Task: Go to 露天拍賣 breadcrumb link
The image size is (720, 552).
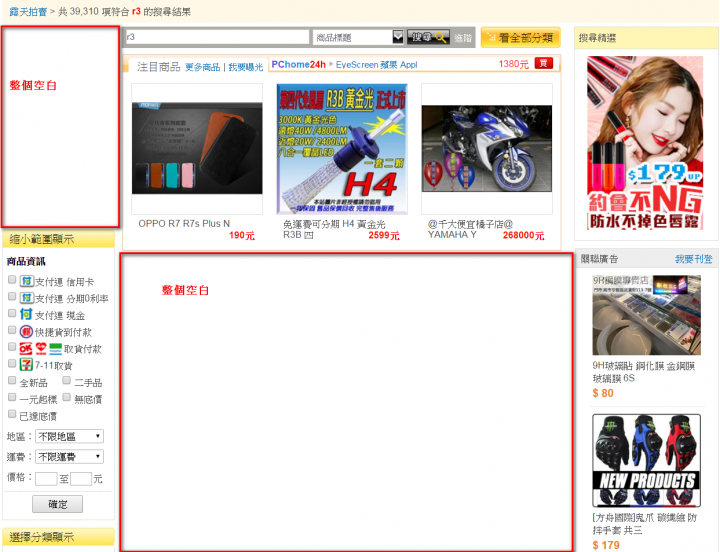Action: (x=28, y=11)
